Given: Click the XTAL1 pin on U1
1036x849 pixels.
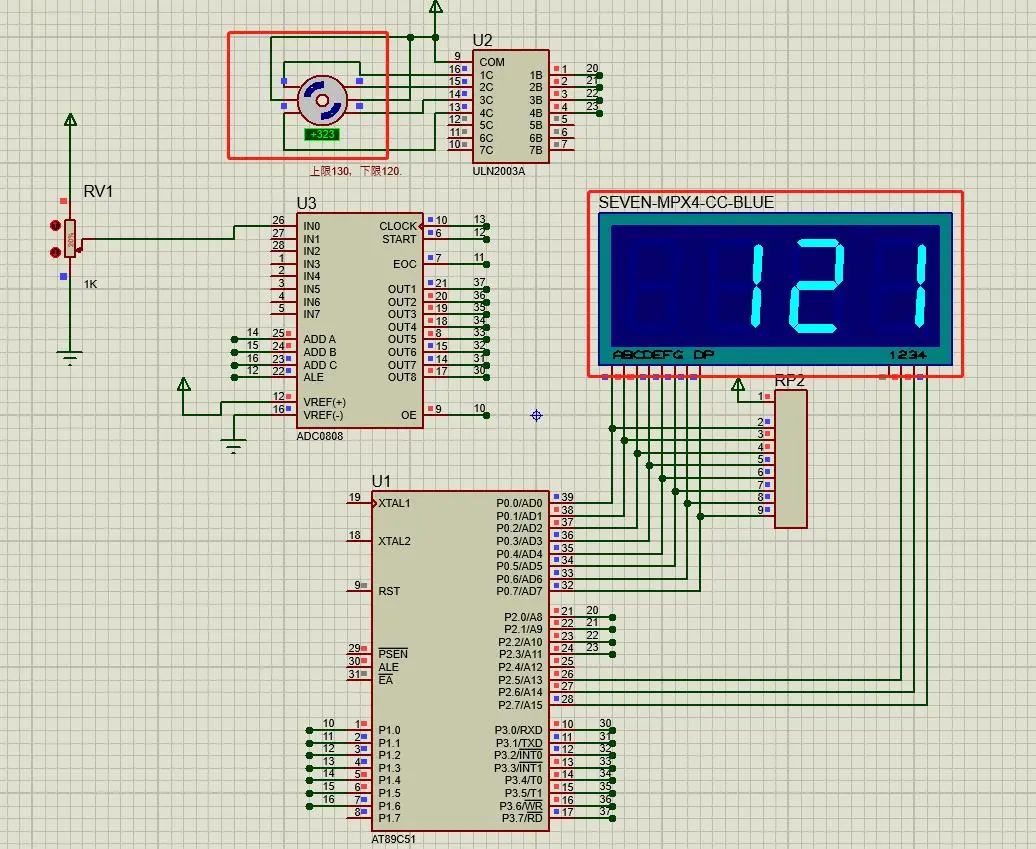Looking at the screenshot, I should click(394, 503).
